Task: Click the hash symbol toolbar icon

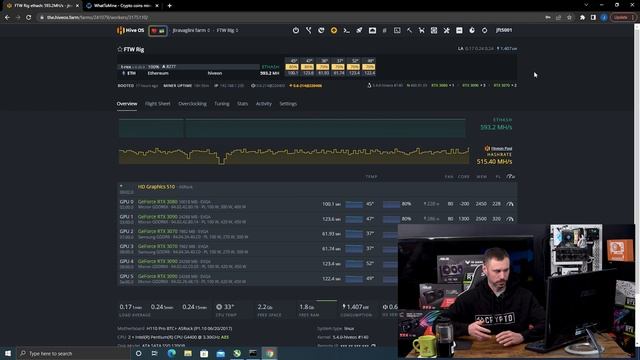Action: pos(384,30)
